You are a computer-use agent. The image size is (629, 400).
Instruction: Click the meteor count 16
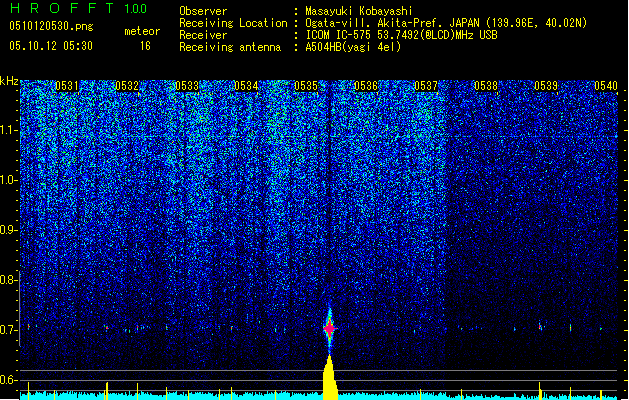[145, 46]
